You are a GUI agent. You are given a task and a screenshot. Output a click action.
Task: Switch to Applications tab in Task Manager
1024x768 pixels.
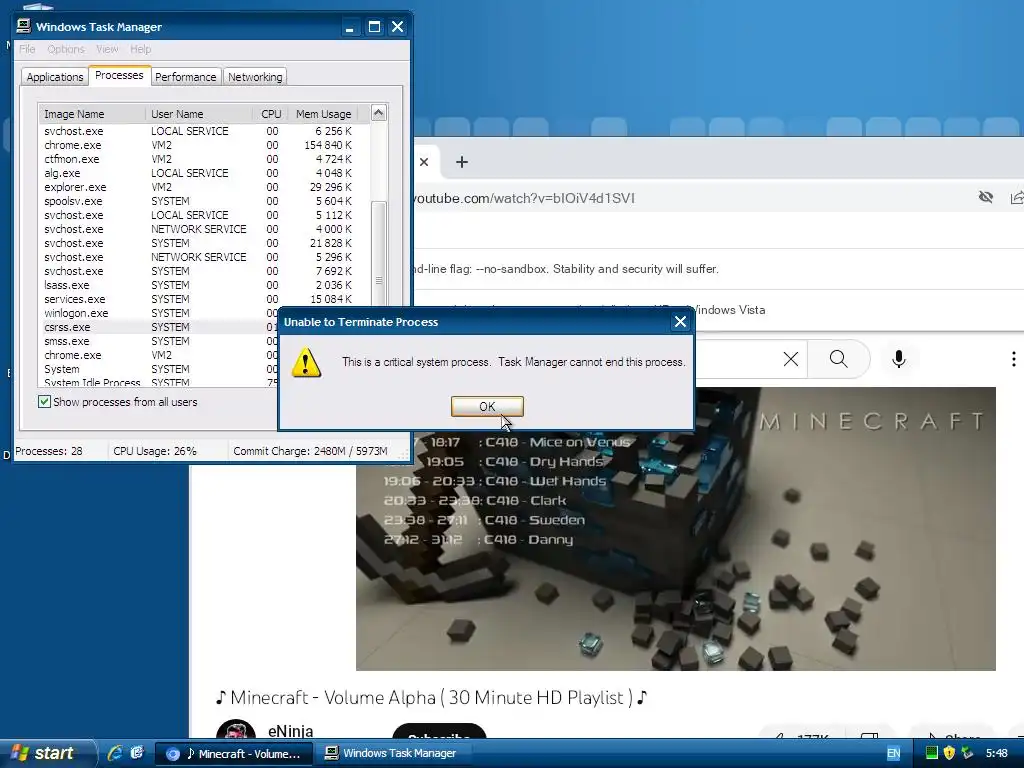pyautogui.click(x=55, y=77)
